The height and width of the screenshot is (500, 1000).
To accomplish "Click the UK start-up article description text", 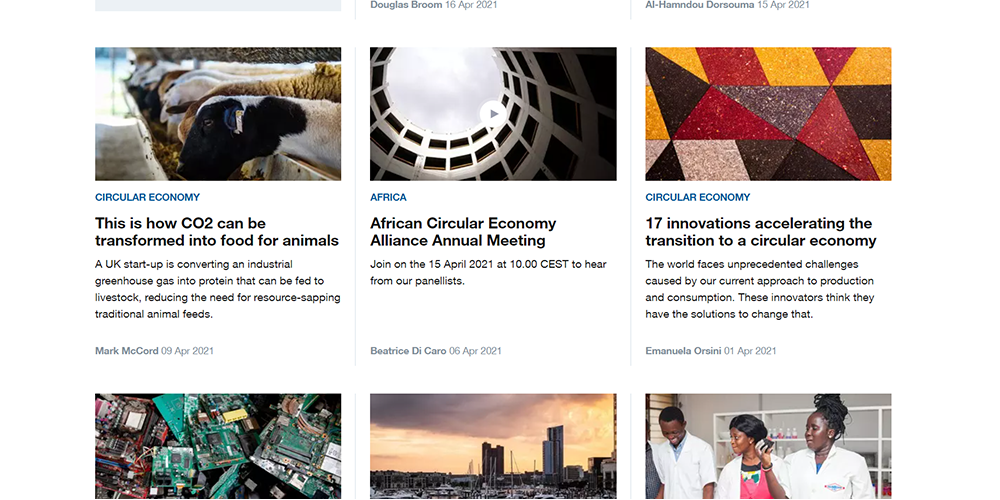I will (x=217, y=289).
